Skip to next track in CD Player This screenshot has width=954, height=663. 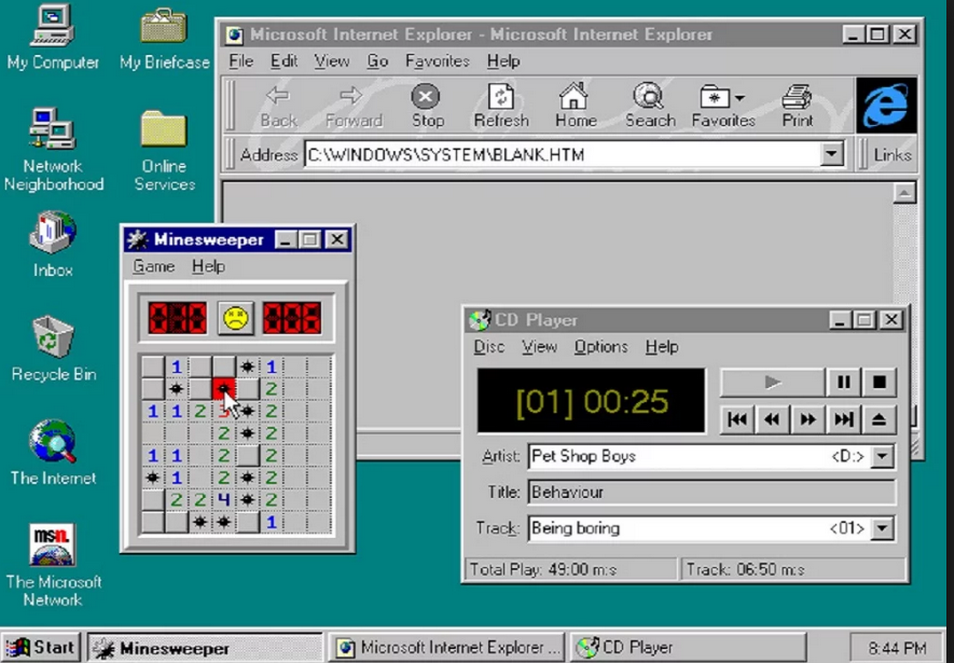(843, 419)
